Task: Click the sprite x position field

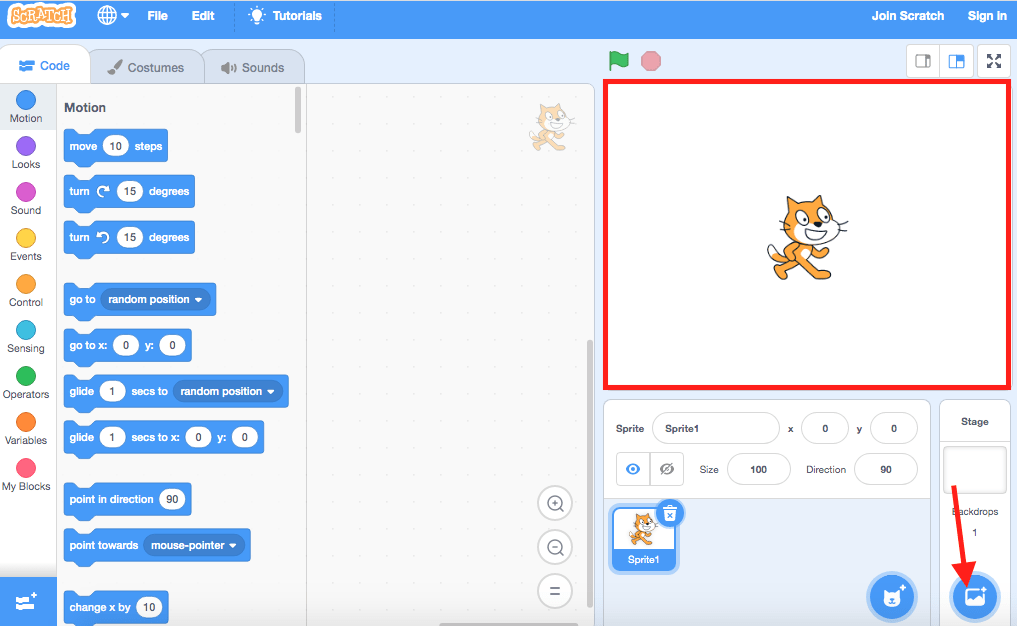Action: coord(825,428)
